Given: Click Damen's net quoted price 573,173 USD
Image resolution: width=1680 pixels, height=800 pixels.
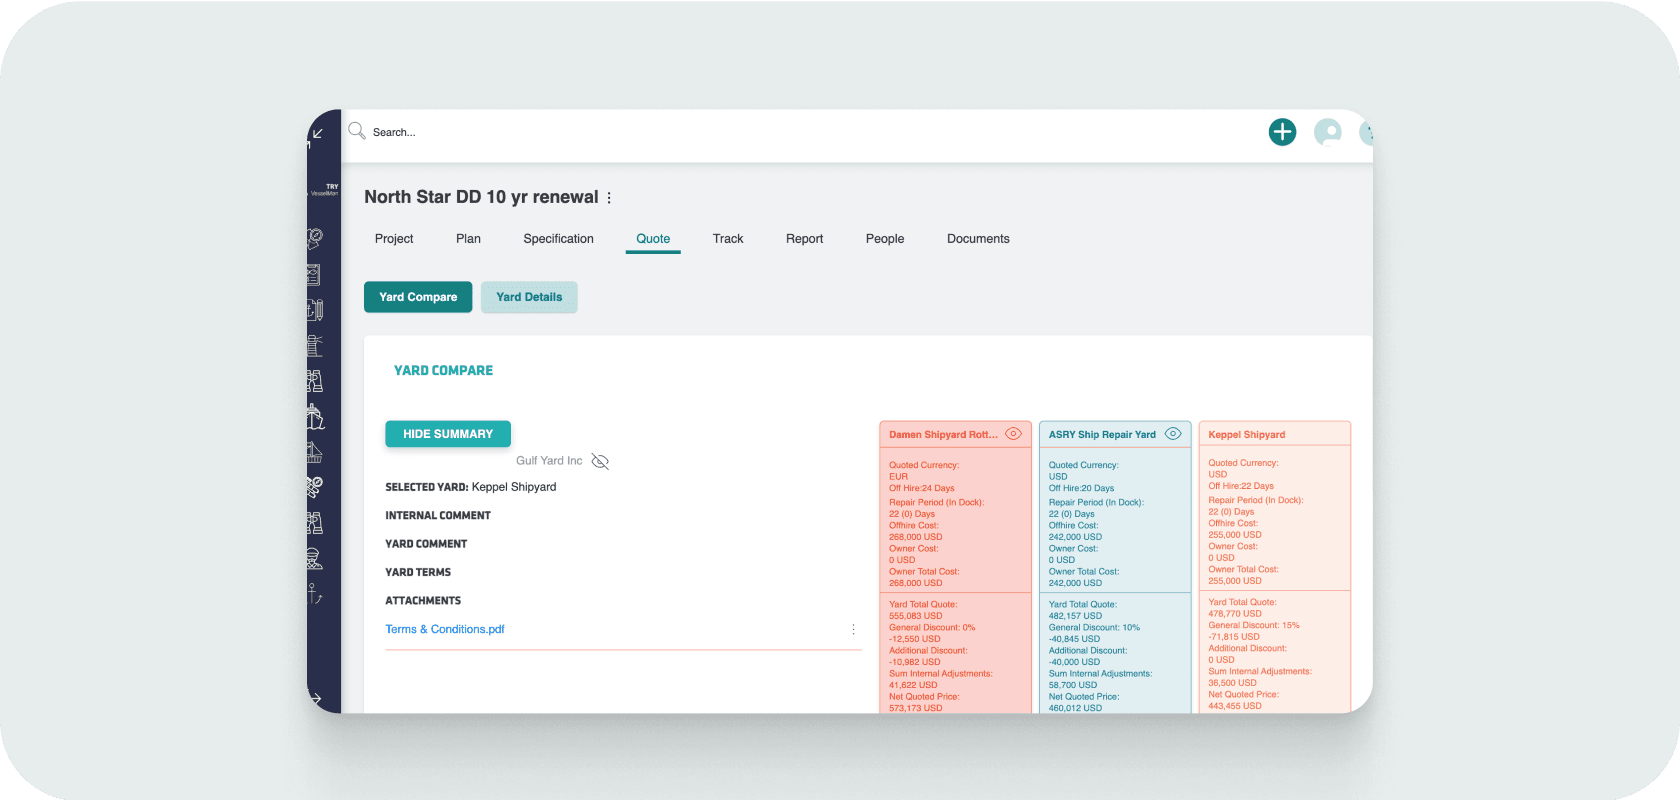Looking at the screenshot, I should click(916, 708).
